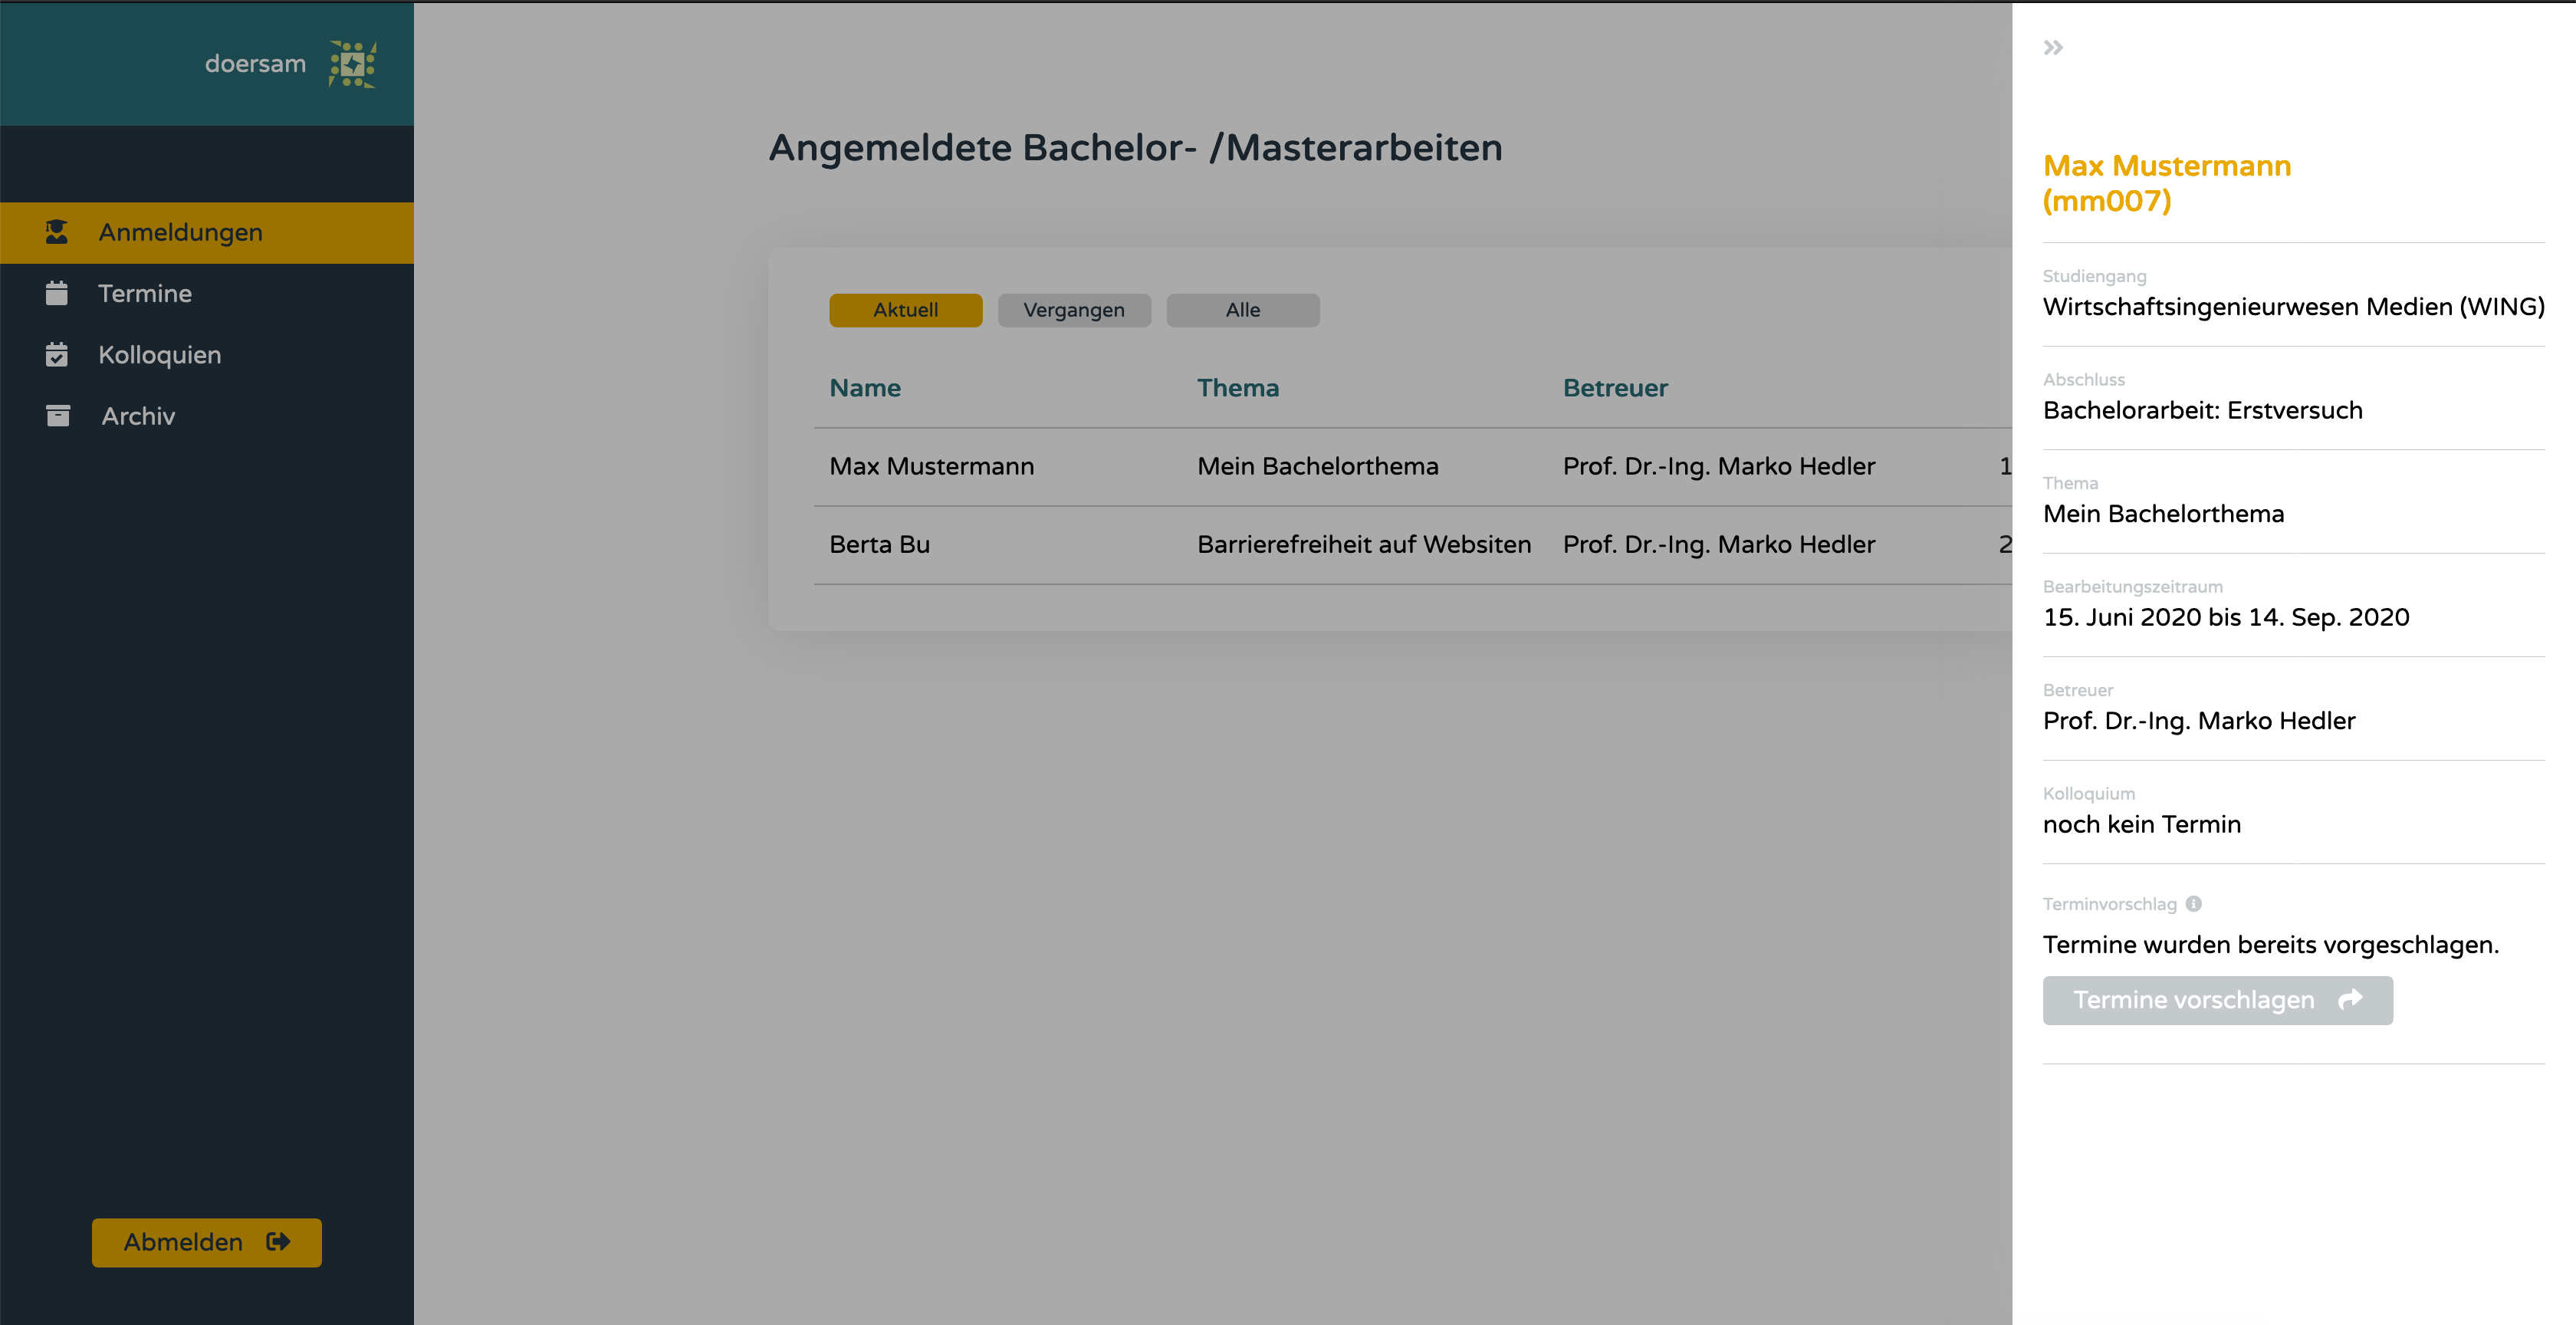Open the Anmeldungen section
This screenshot has height=1325, width=2576.
(207, 233)
